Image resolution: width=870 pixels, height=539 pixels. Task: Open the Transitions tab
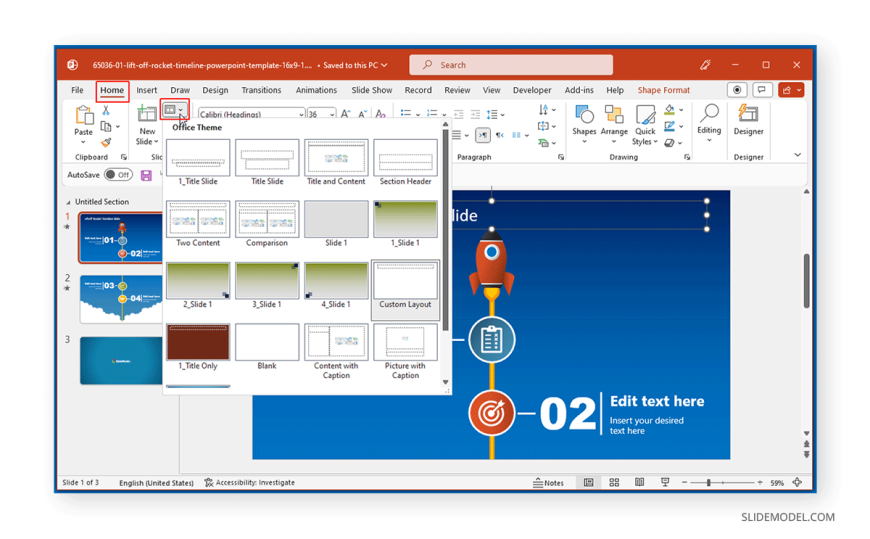click(x=261, y=90)
